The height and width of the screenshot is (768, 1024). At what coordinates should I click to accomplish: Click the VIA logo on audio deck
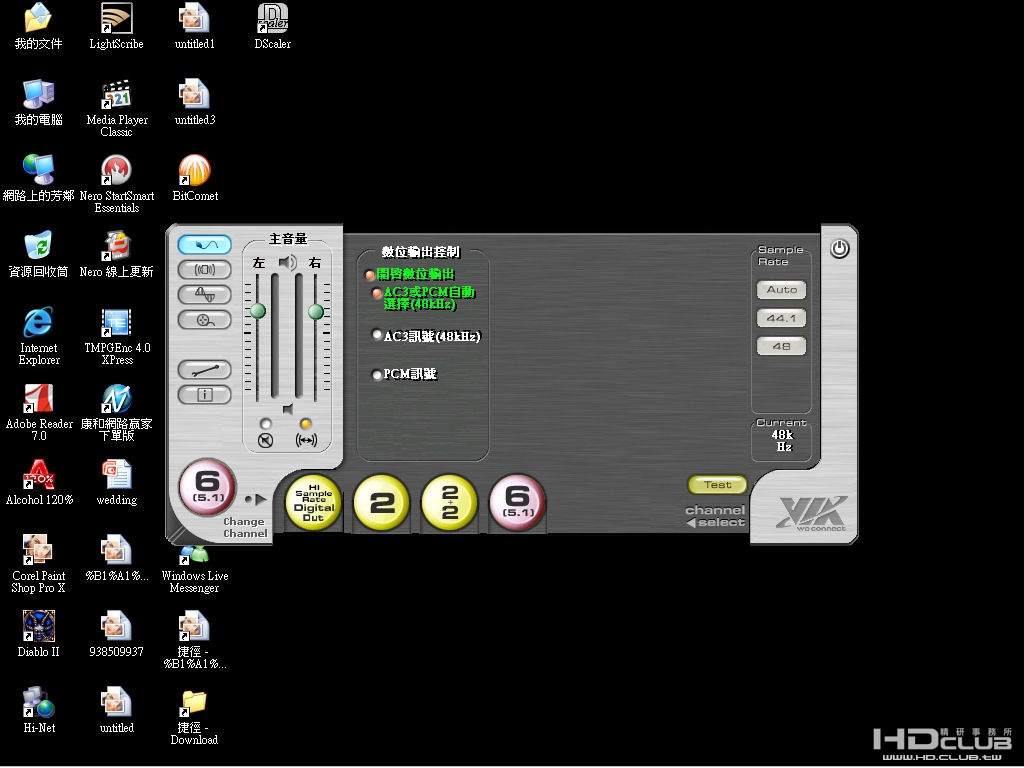[x=813, y=513]
